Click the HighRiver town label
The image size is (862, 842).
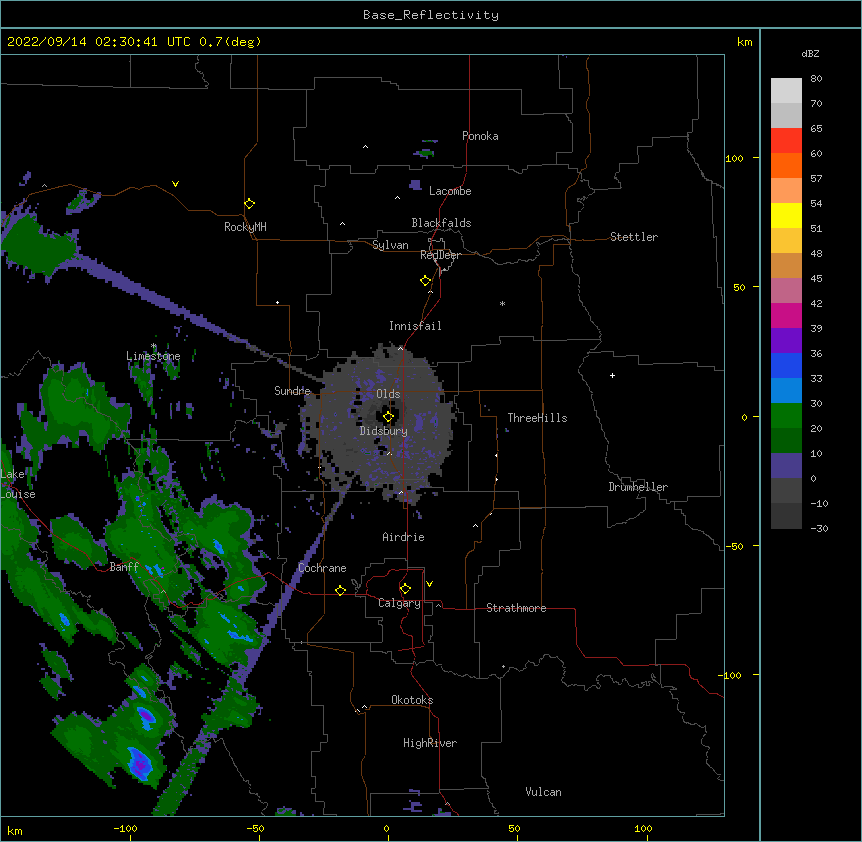[430, 743]
